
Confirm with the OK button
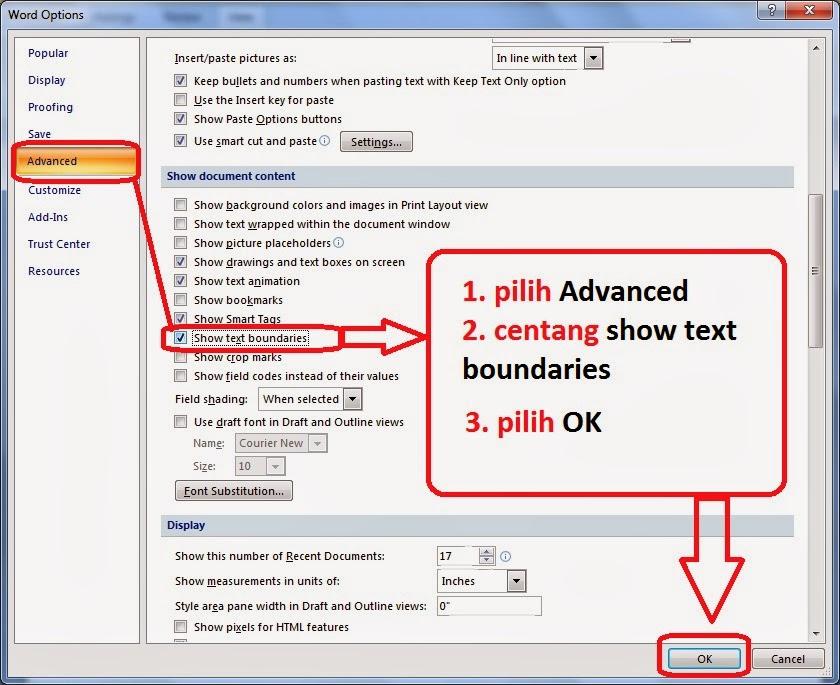[704, 659]
